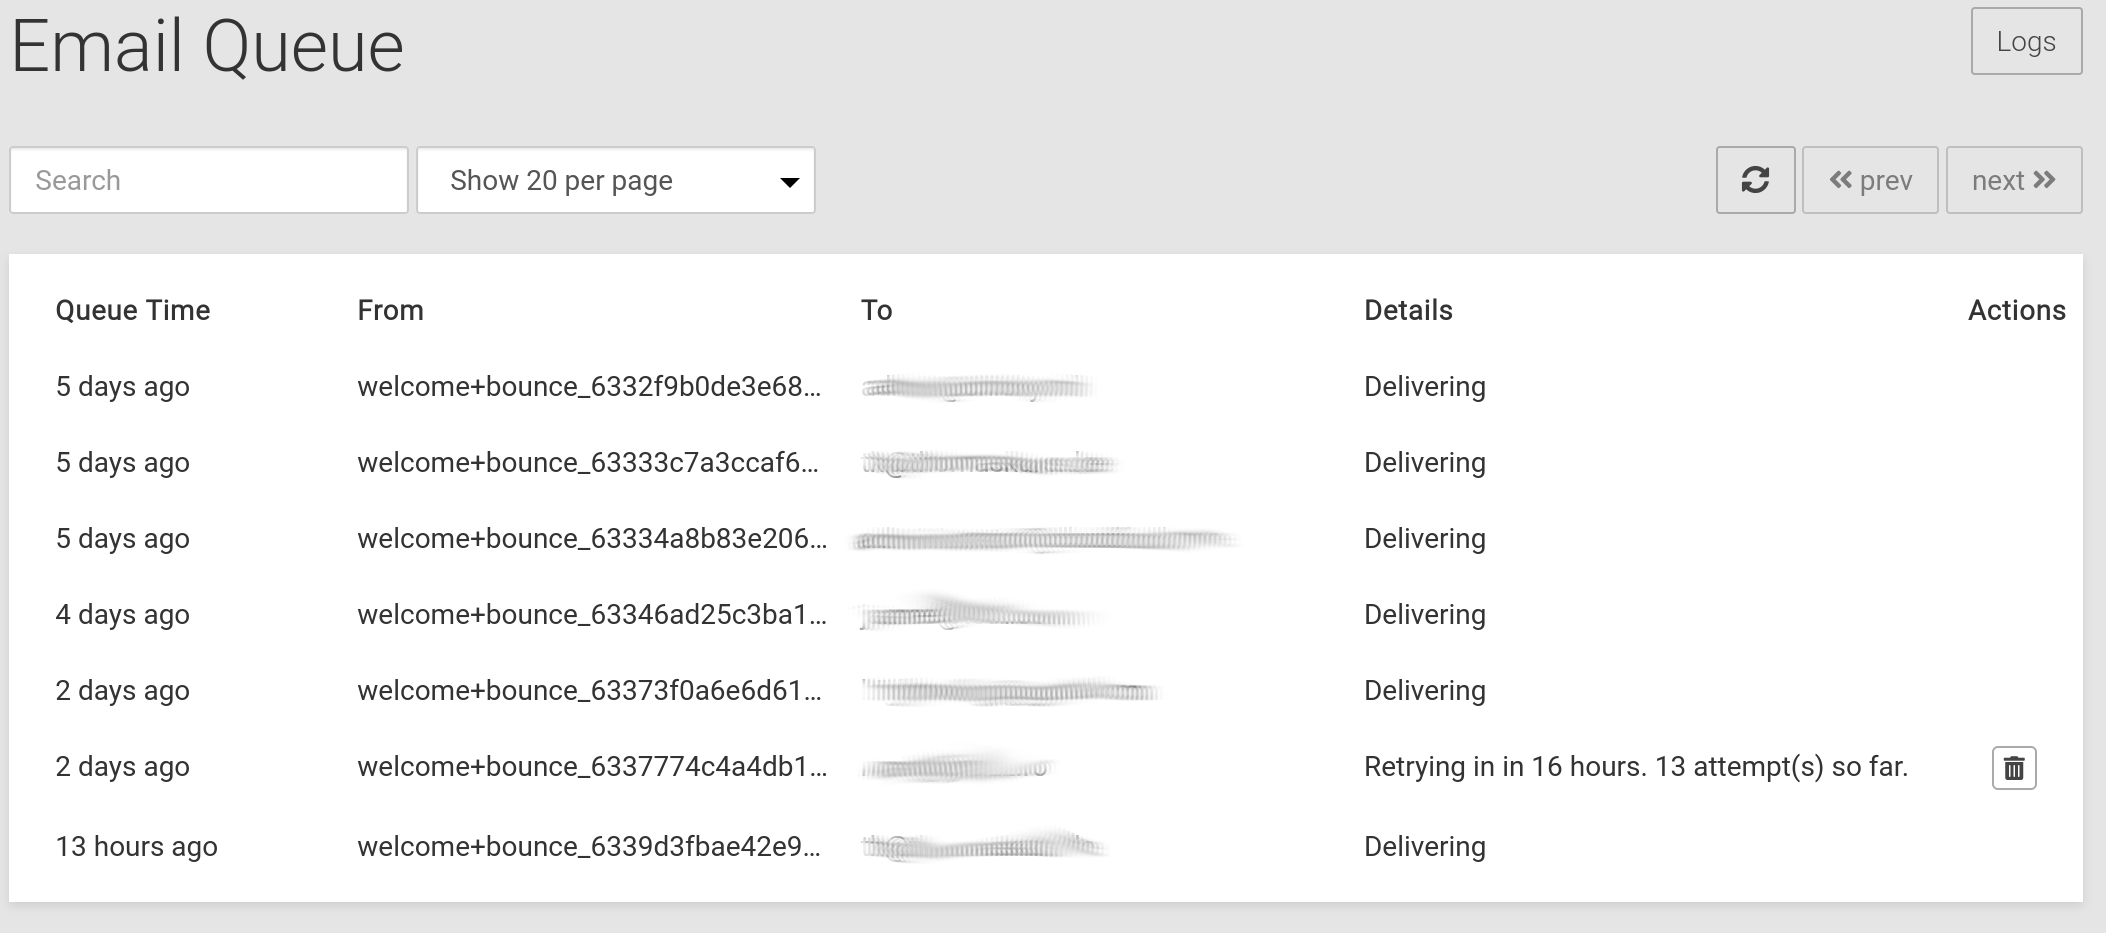Open the Logs page
Viewport: 2106px width, 933px height.
pyautogui.click(x=2026, y=41)
